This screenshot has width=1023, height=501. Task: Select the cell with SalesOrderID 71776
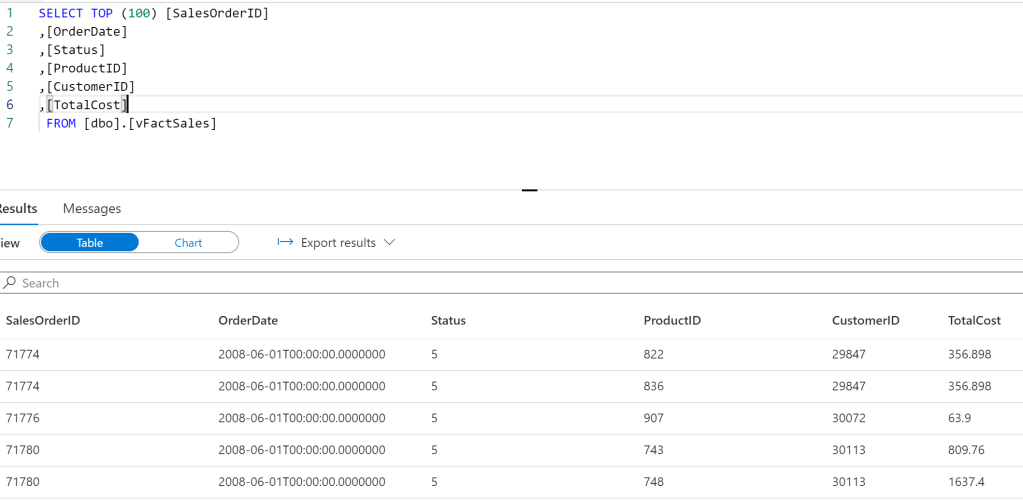click(x=22, y=417)
